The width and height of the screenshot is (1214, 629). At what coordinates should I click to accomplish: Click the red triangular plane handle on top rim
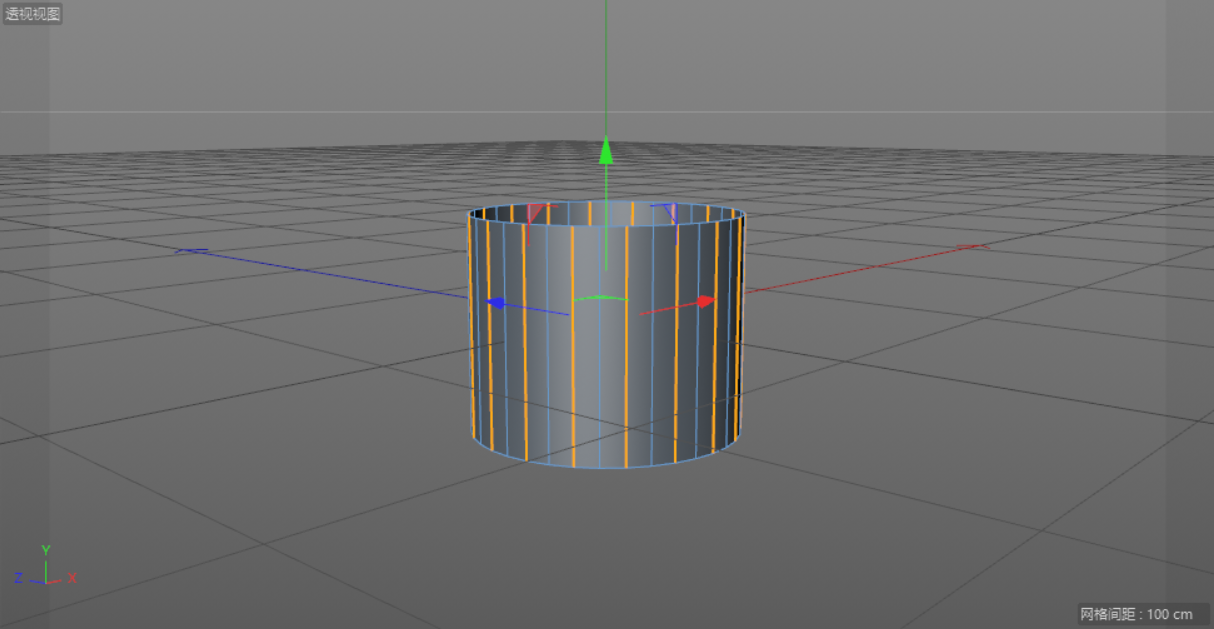coord(536,212)
